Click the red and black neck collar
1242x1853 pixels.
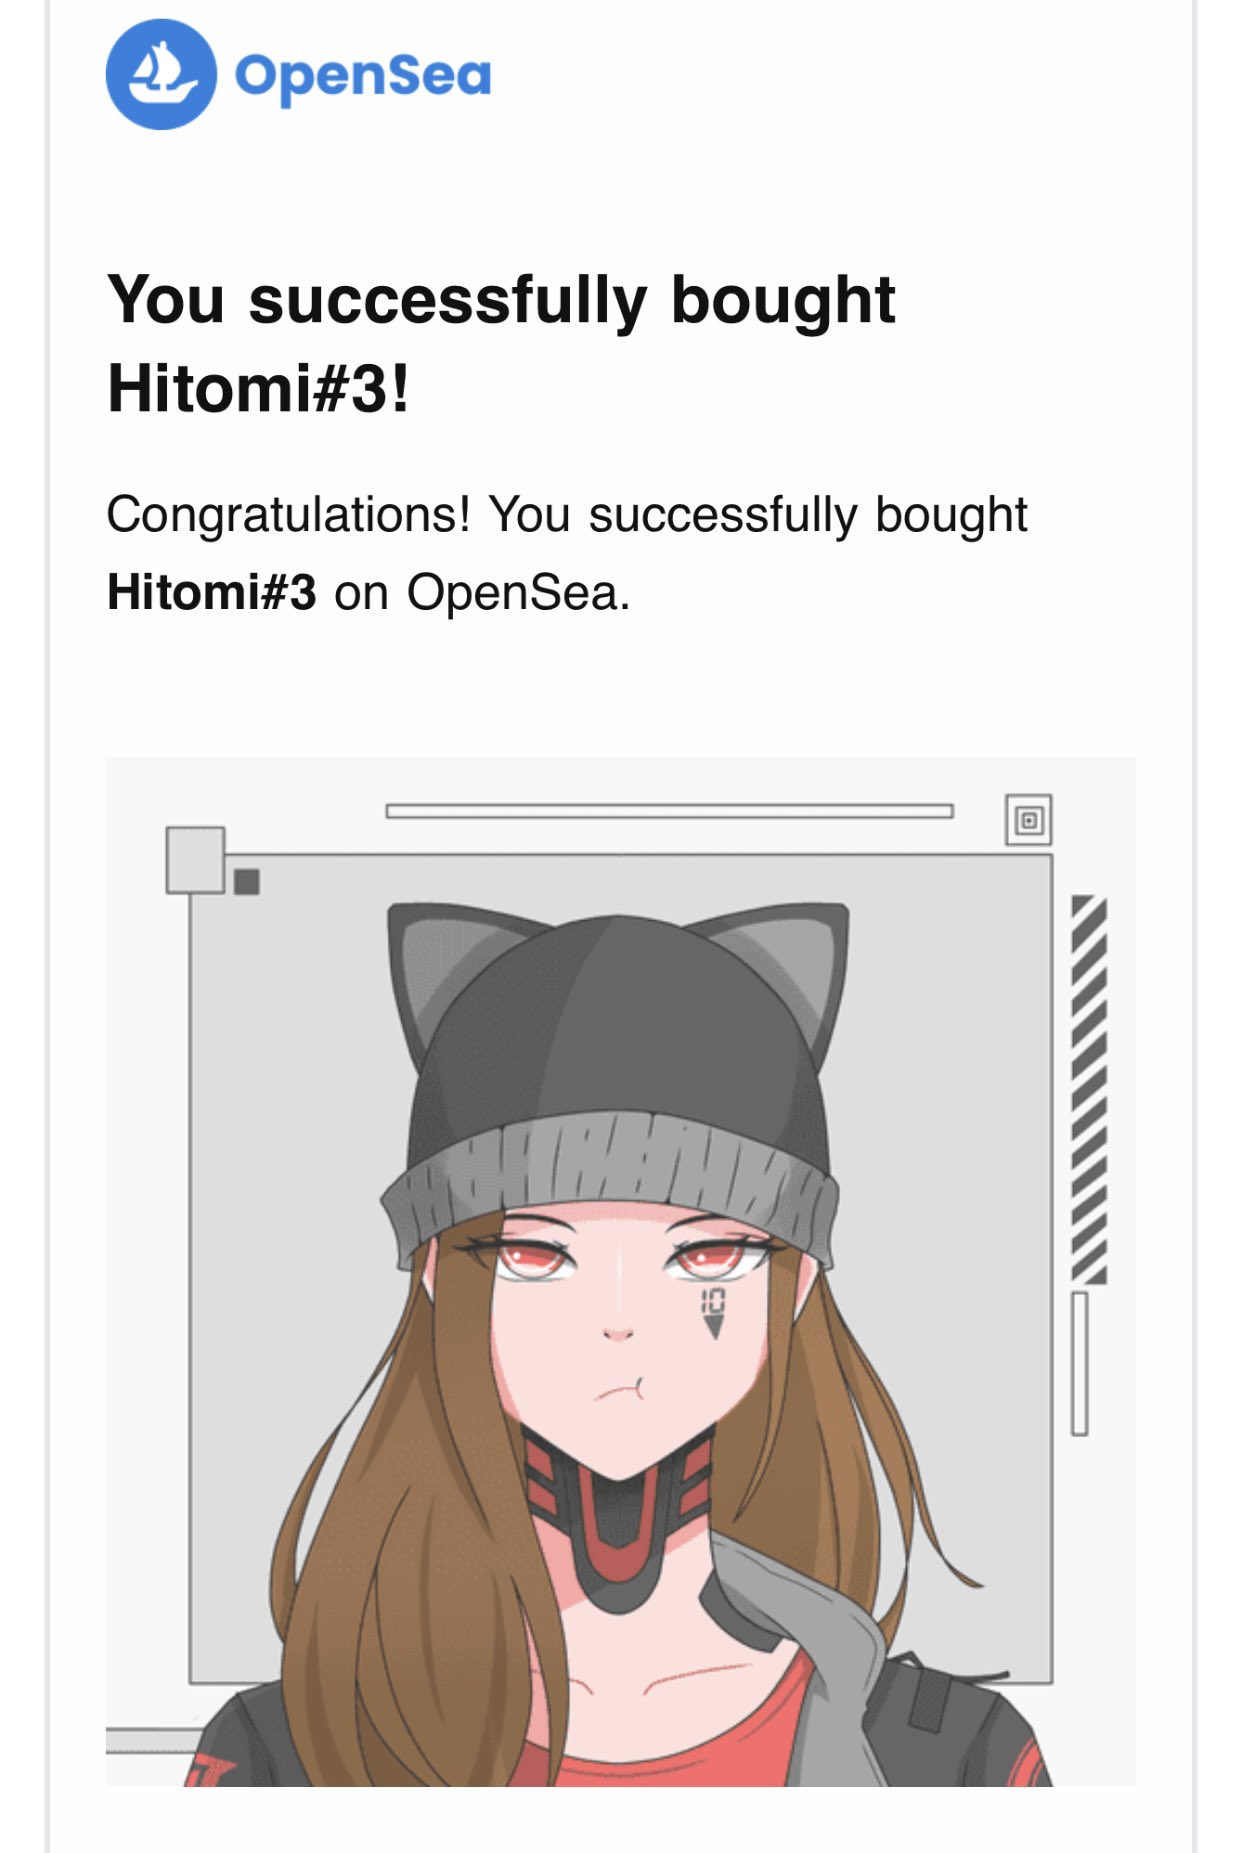click(618, 1519)
